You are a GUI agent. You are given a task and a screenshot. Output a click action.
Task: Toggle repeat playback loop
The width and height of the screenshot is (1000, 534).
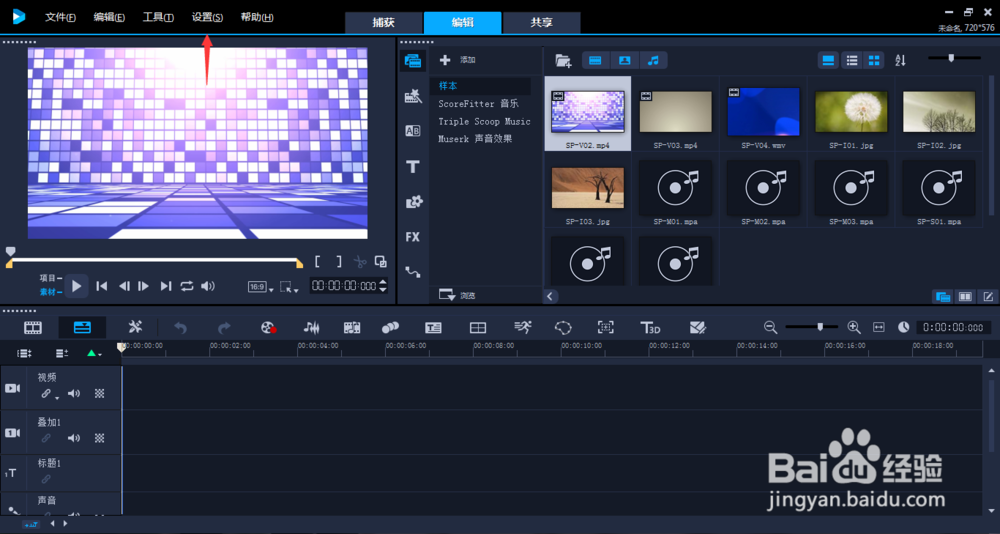187,286
